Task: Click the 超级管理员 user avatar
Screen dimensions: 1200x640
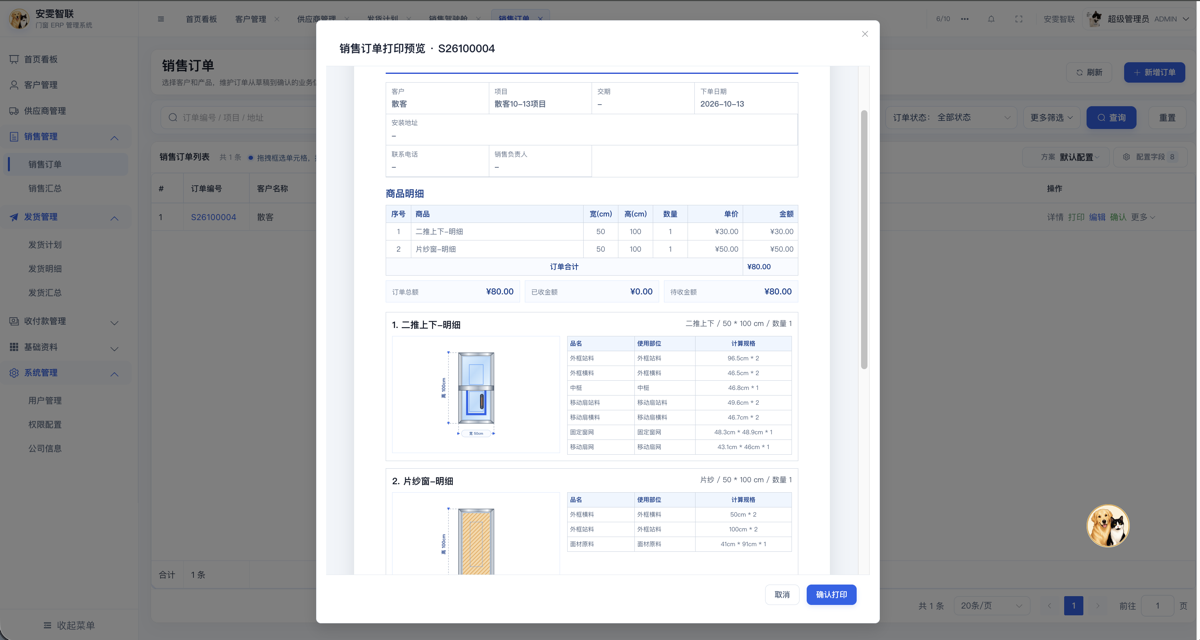Action: pyautogui.click(x=1095, y=19)
